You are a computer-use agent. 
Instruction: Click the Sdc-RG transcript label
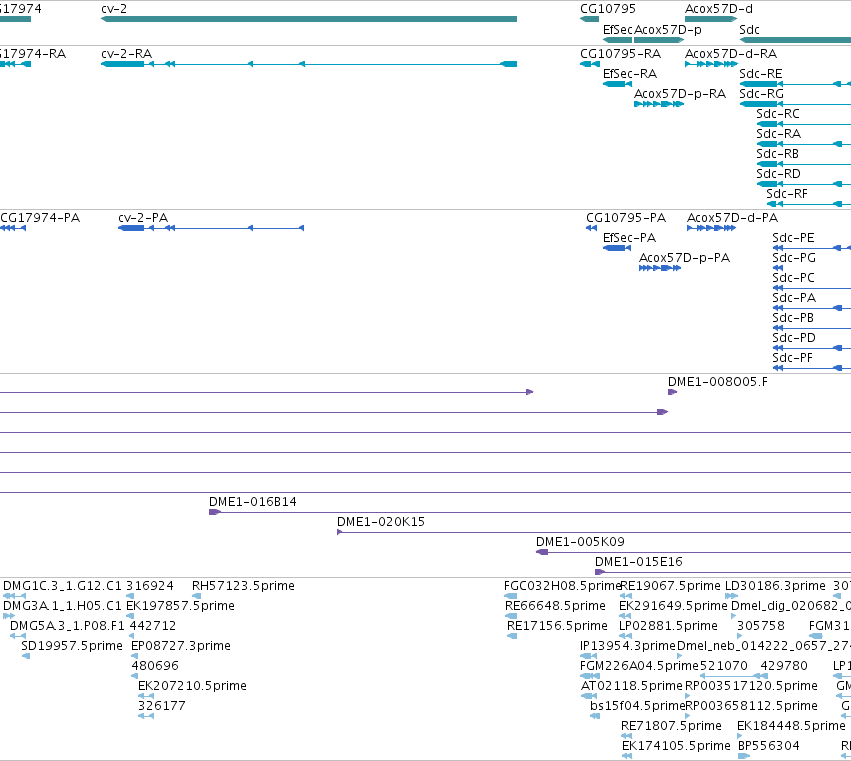[761, 94]
